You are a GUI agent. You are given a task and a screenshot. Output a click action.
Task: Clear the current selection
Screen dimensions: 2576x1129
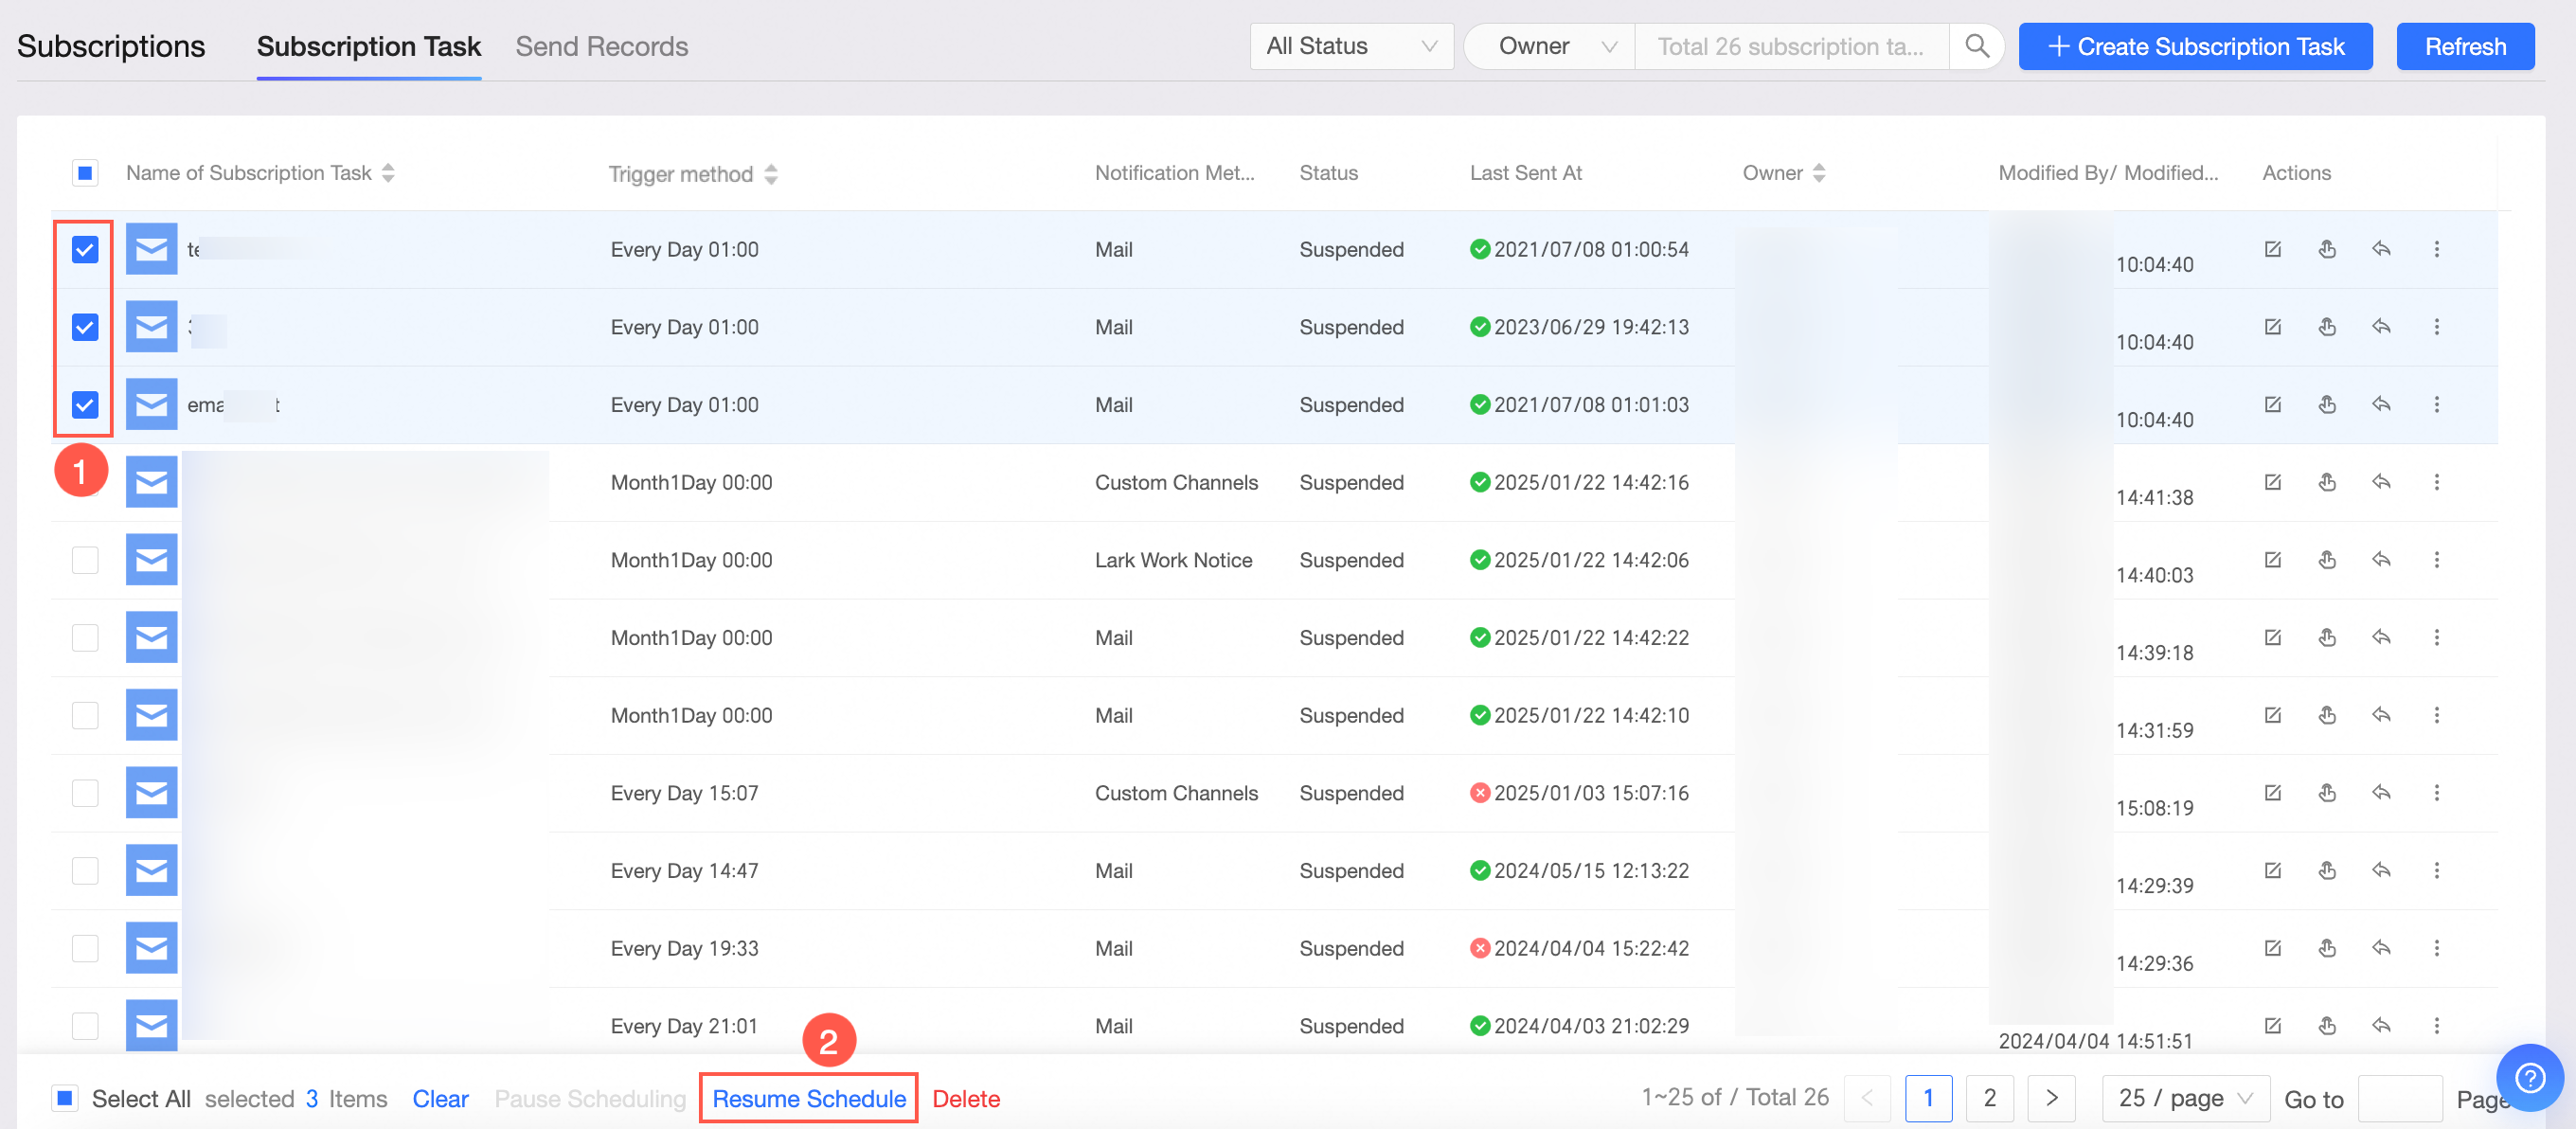[x=440, y=1098]
